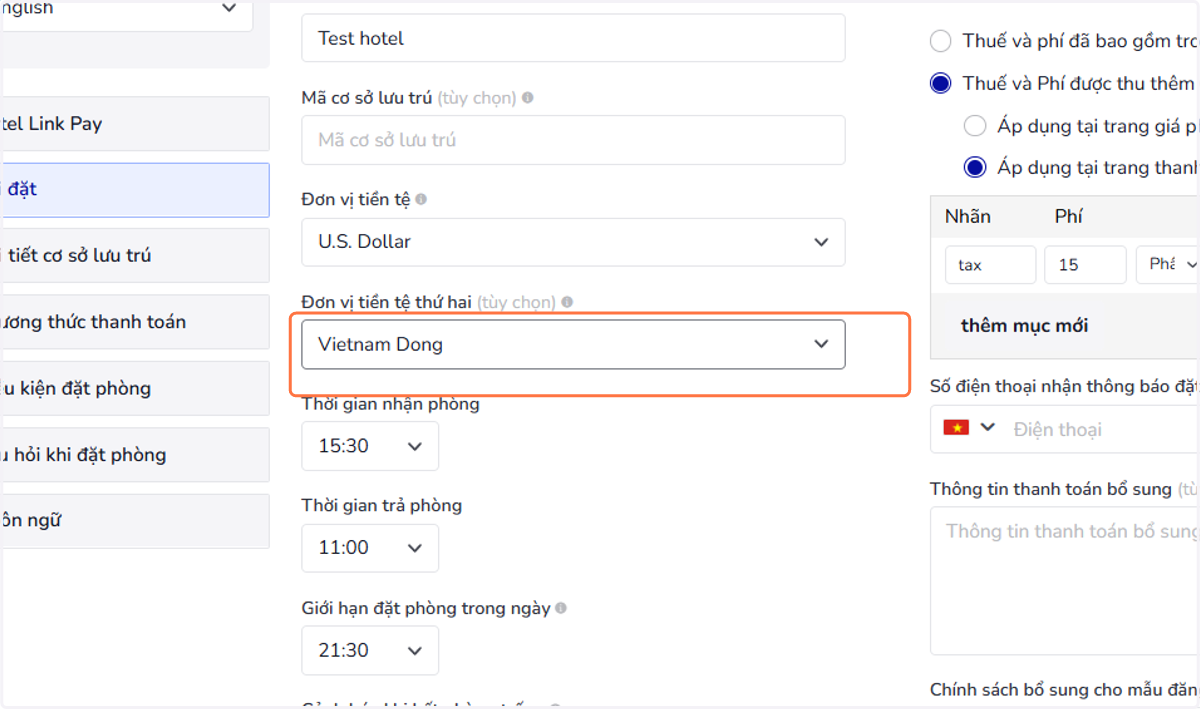The height and width of the screenshot is (709, 1200).
Task: Click info icon next to Mã cơ sở lưu trú
Action: [527, 98]
